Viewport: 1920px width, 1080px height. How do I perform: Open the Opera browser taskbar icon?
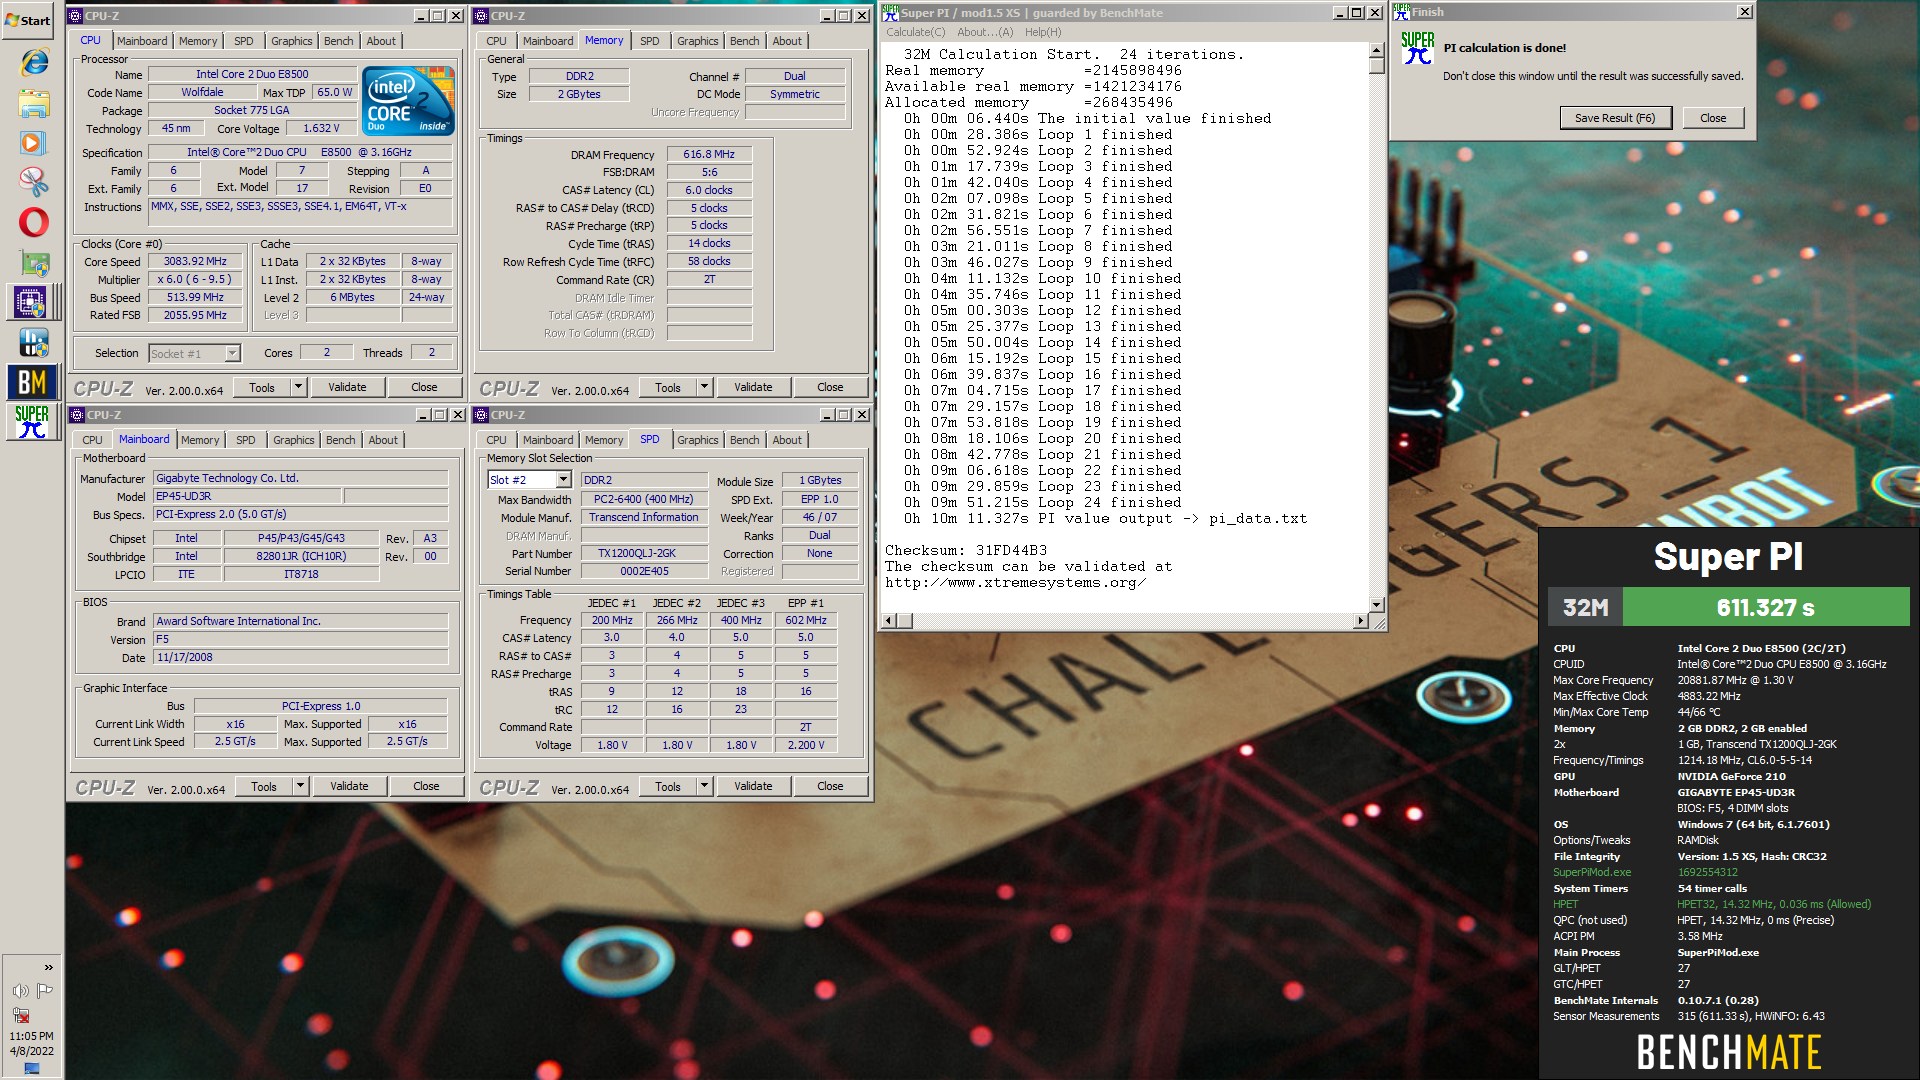pos(33,221)
